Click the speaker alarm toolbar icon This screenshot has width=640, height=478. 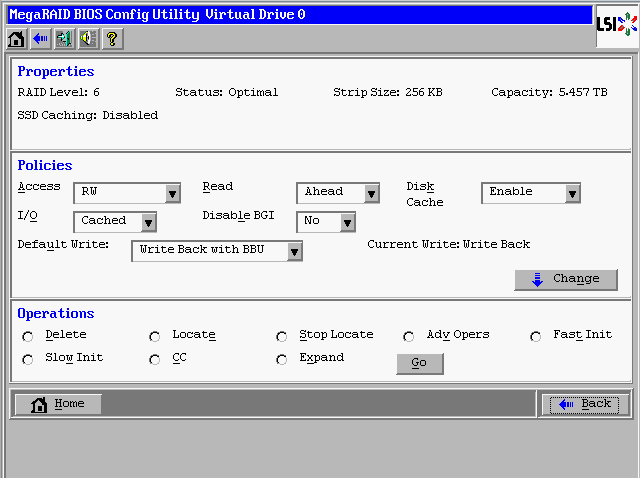[89, 39]
